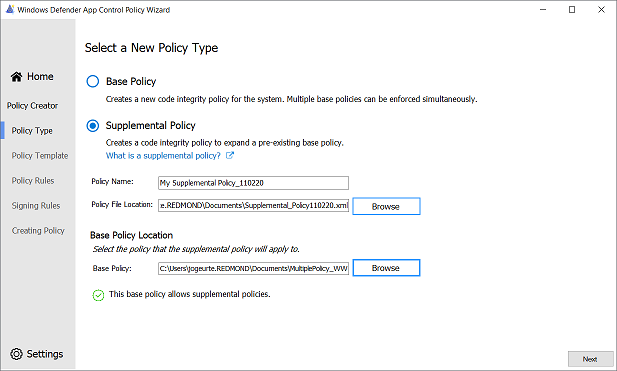This screenshot has width=617, height=371.
Task: Go to Policy Creator in sidebar
Action: (32, 106)
